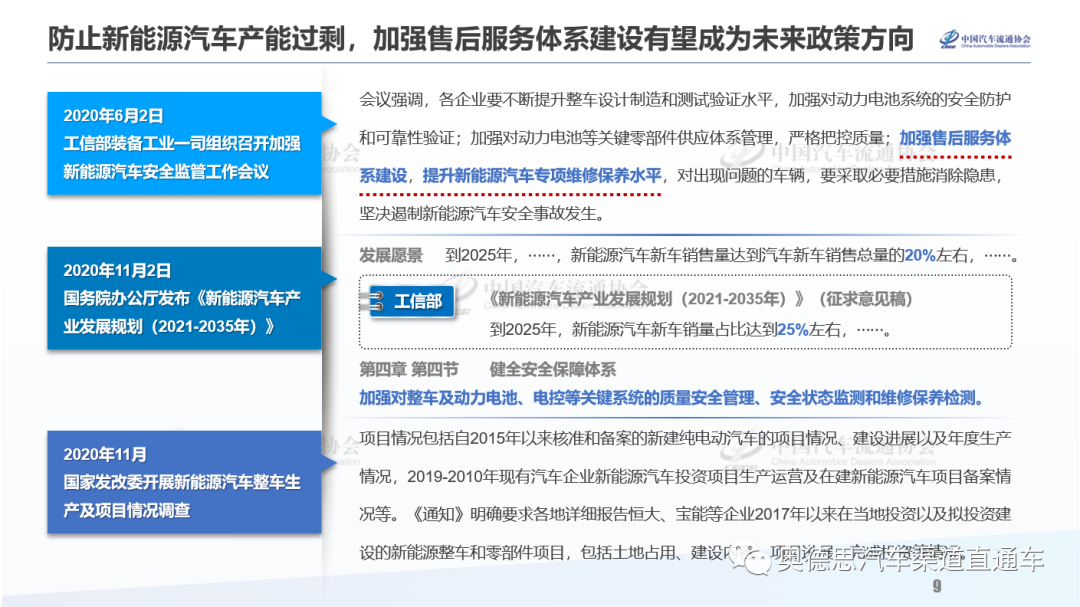
Task: Select the blue 工信部 label tag
Action: 418,301
